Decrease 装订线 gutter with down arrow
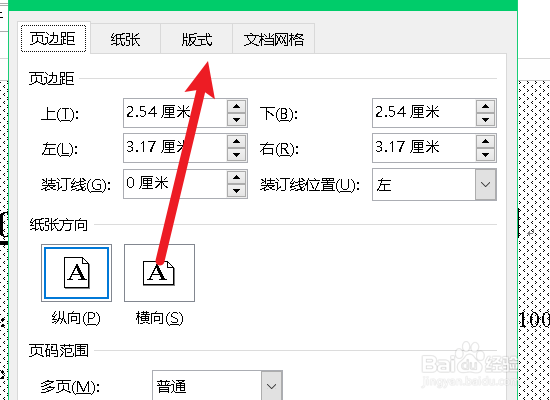The width and height of the screenshot is (550, 400). pos(236,191)
